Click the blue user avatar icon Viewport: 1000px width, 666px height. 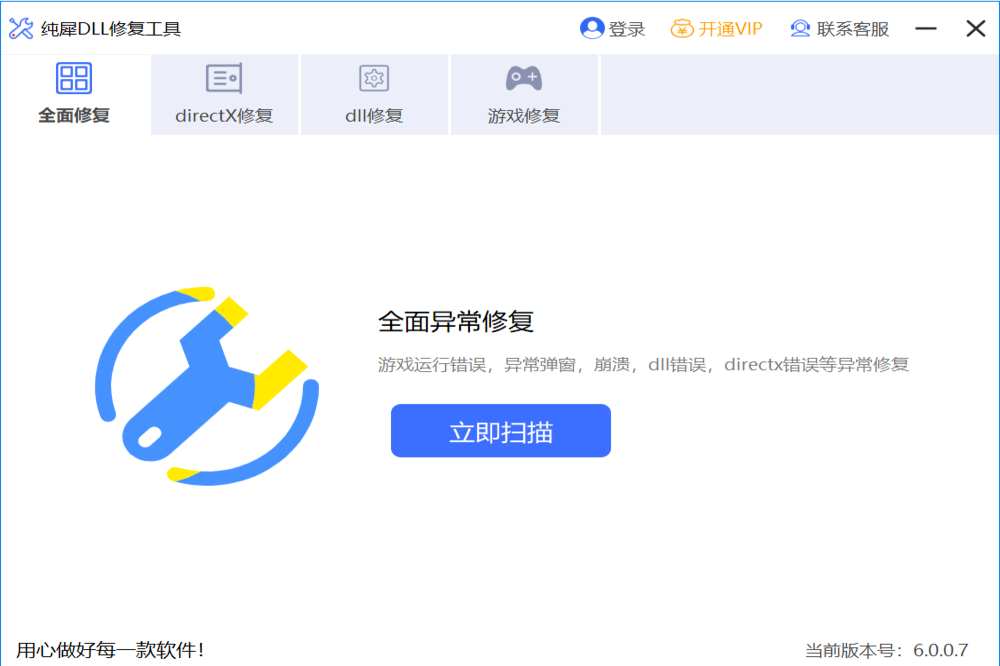[x=591, y=29]
